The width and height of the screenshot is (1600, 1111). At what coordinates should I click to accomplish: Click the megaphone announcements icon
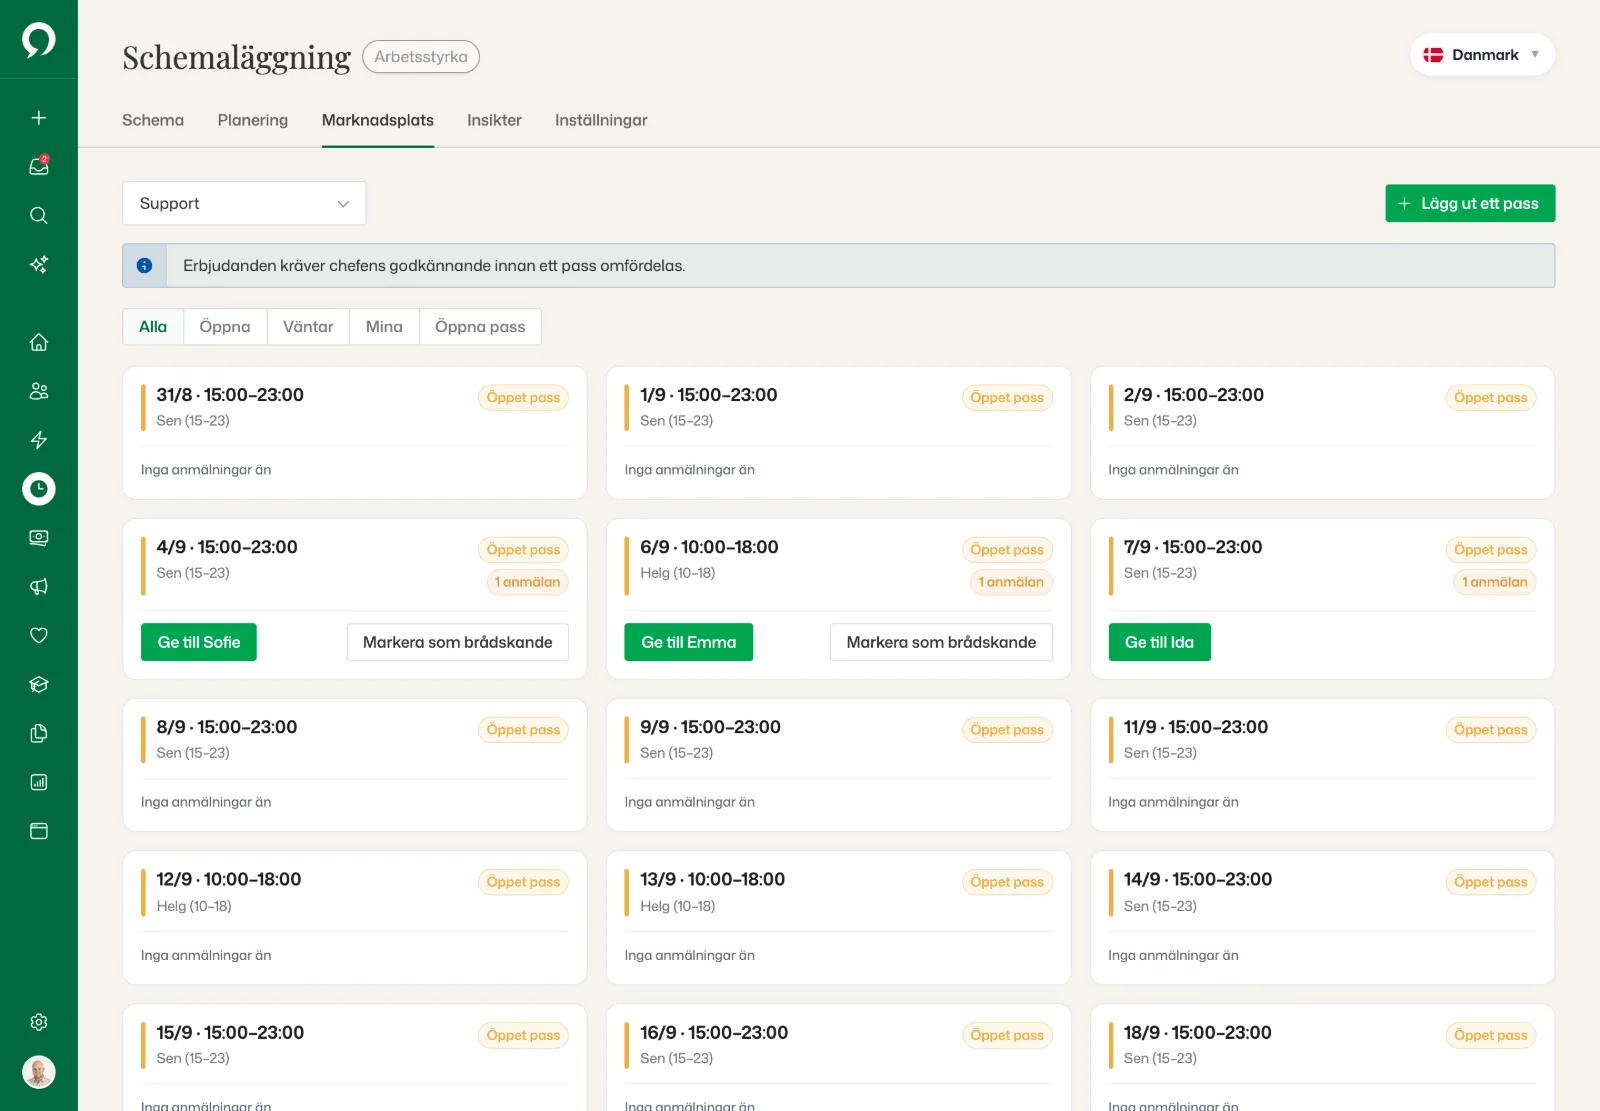click(39, 586)
